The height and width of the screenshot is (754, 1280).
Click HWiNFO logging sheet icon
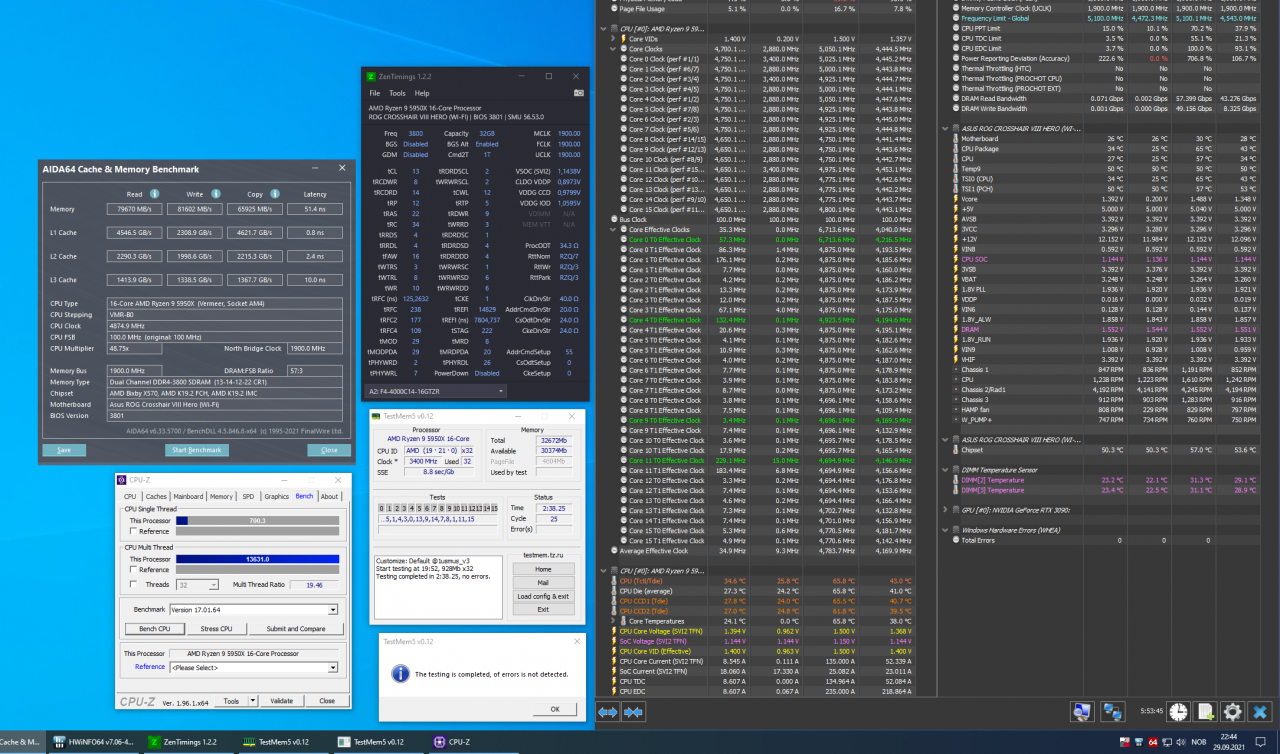click(x=1206, y=711)
